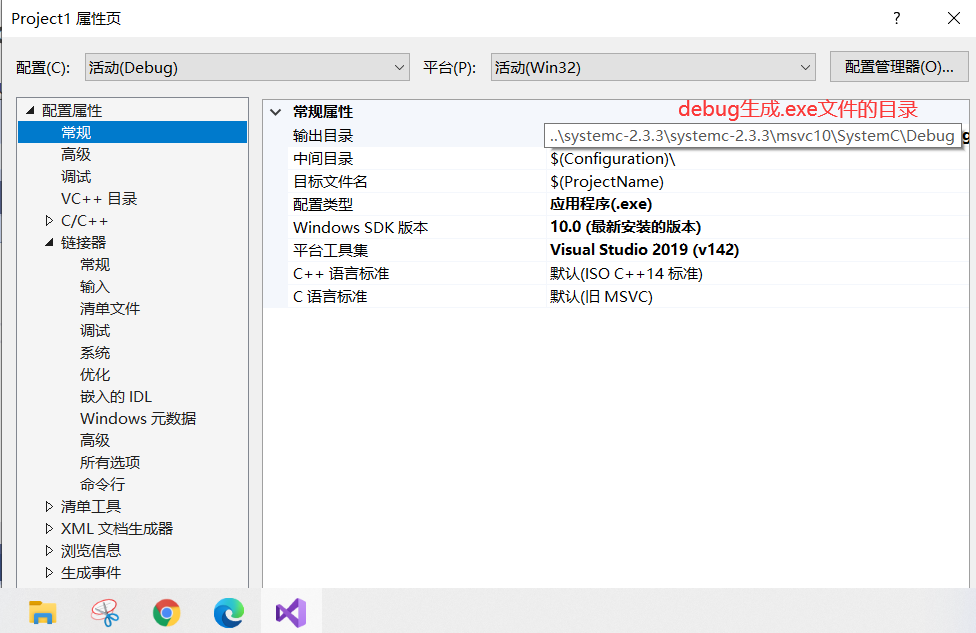Viewport: 976px width, 633px height.
Task: Click the help question mark icon
Action: (896, 18)
